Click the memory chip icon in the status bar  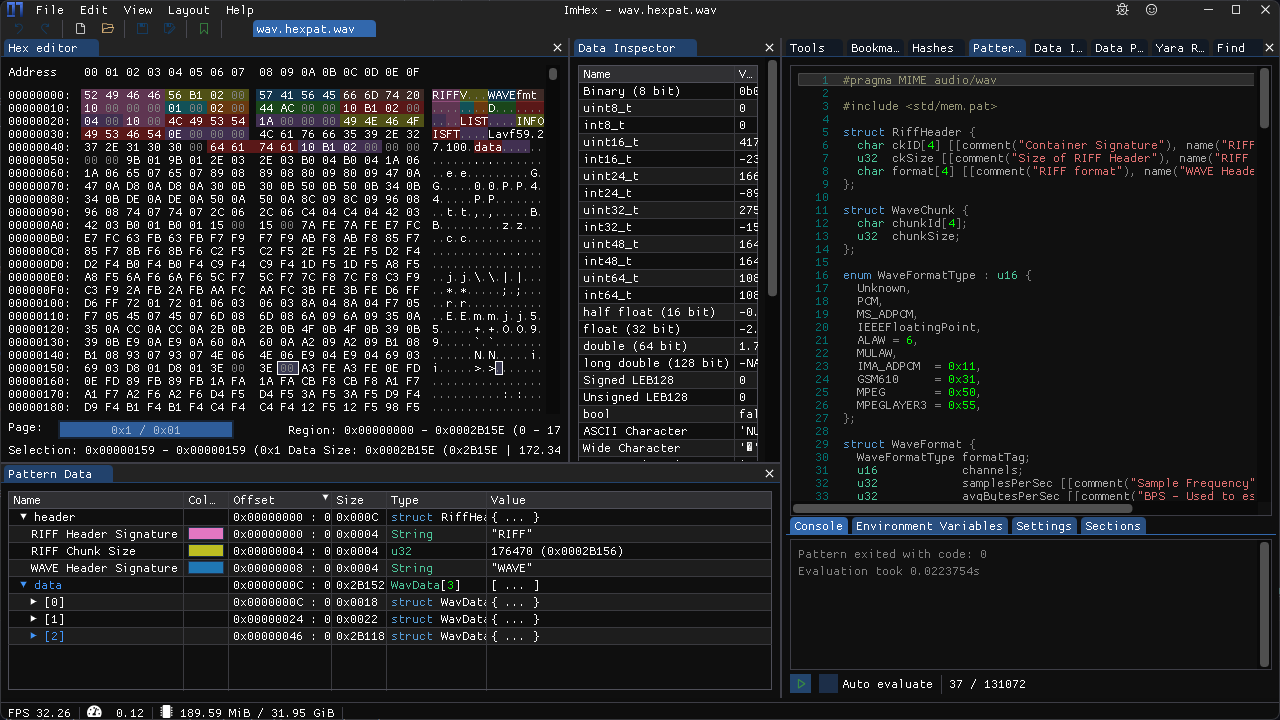point(165,712)
